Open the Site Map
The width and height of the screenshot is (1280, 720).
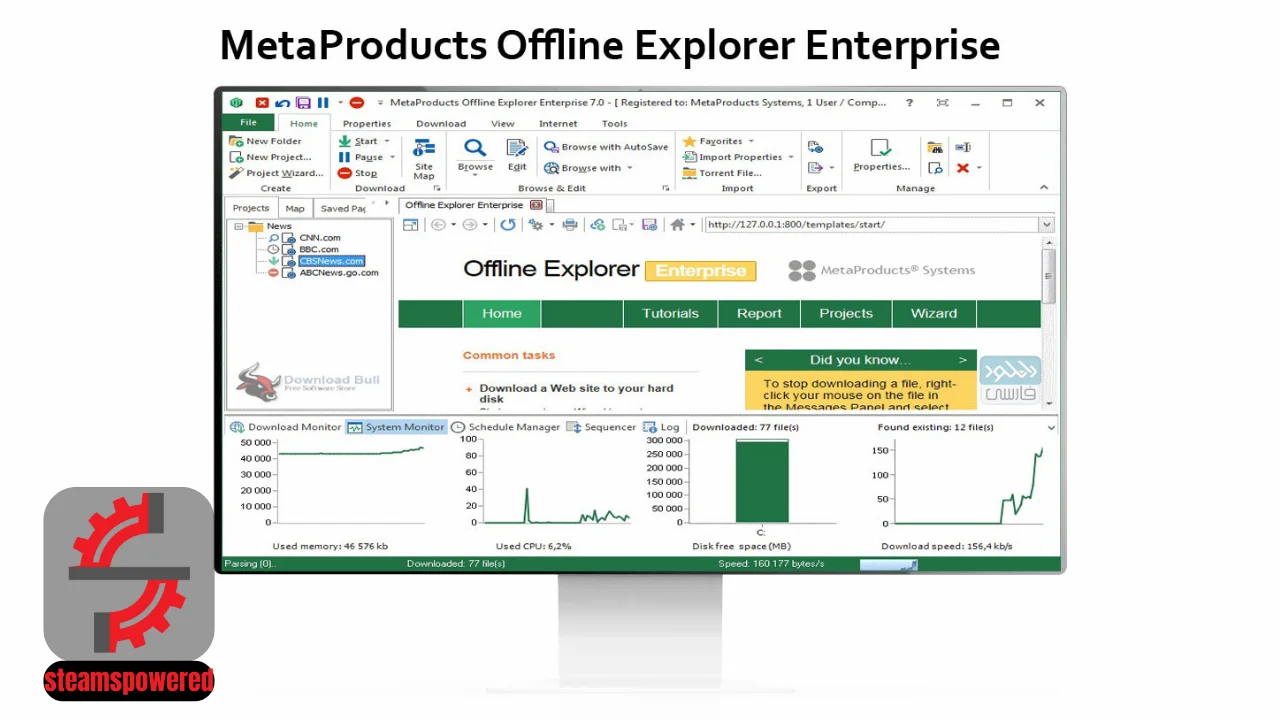(424, 157)
